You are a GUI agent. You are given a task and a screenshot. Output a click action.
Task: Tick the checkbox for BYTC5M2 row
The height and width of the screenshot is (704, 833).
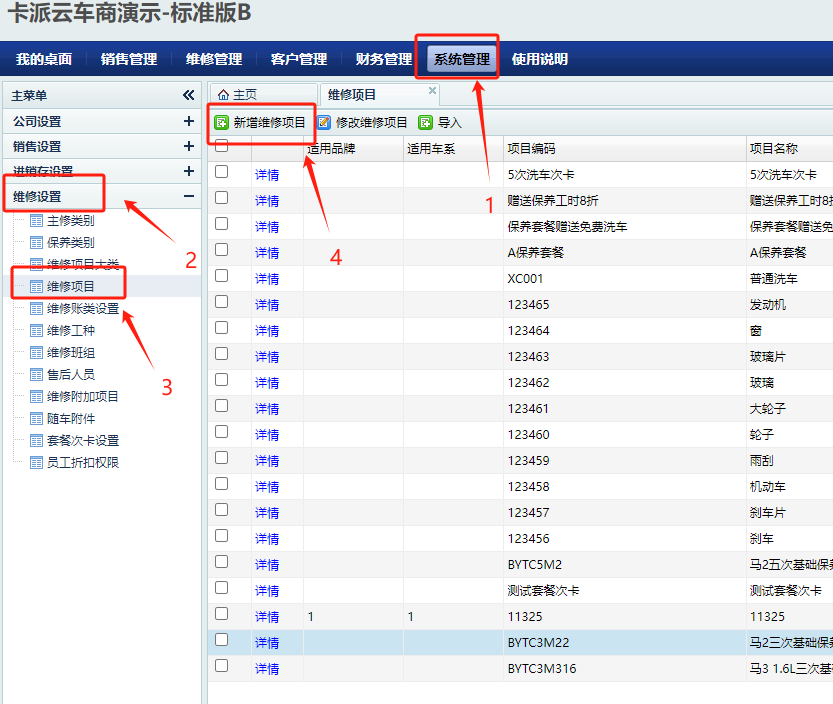(x=221, y=561)
